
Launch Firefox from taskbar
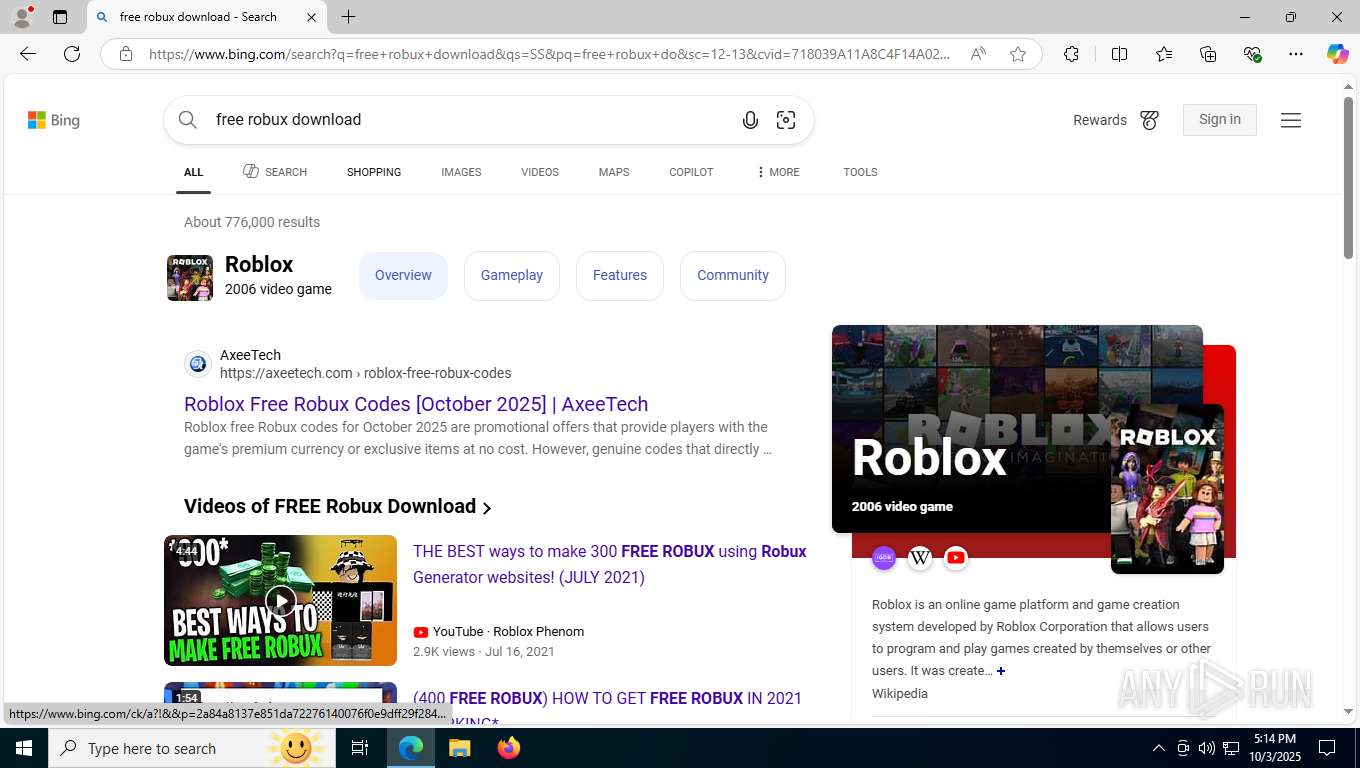(x=509, y=748)
